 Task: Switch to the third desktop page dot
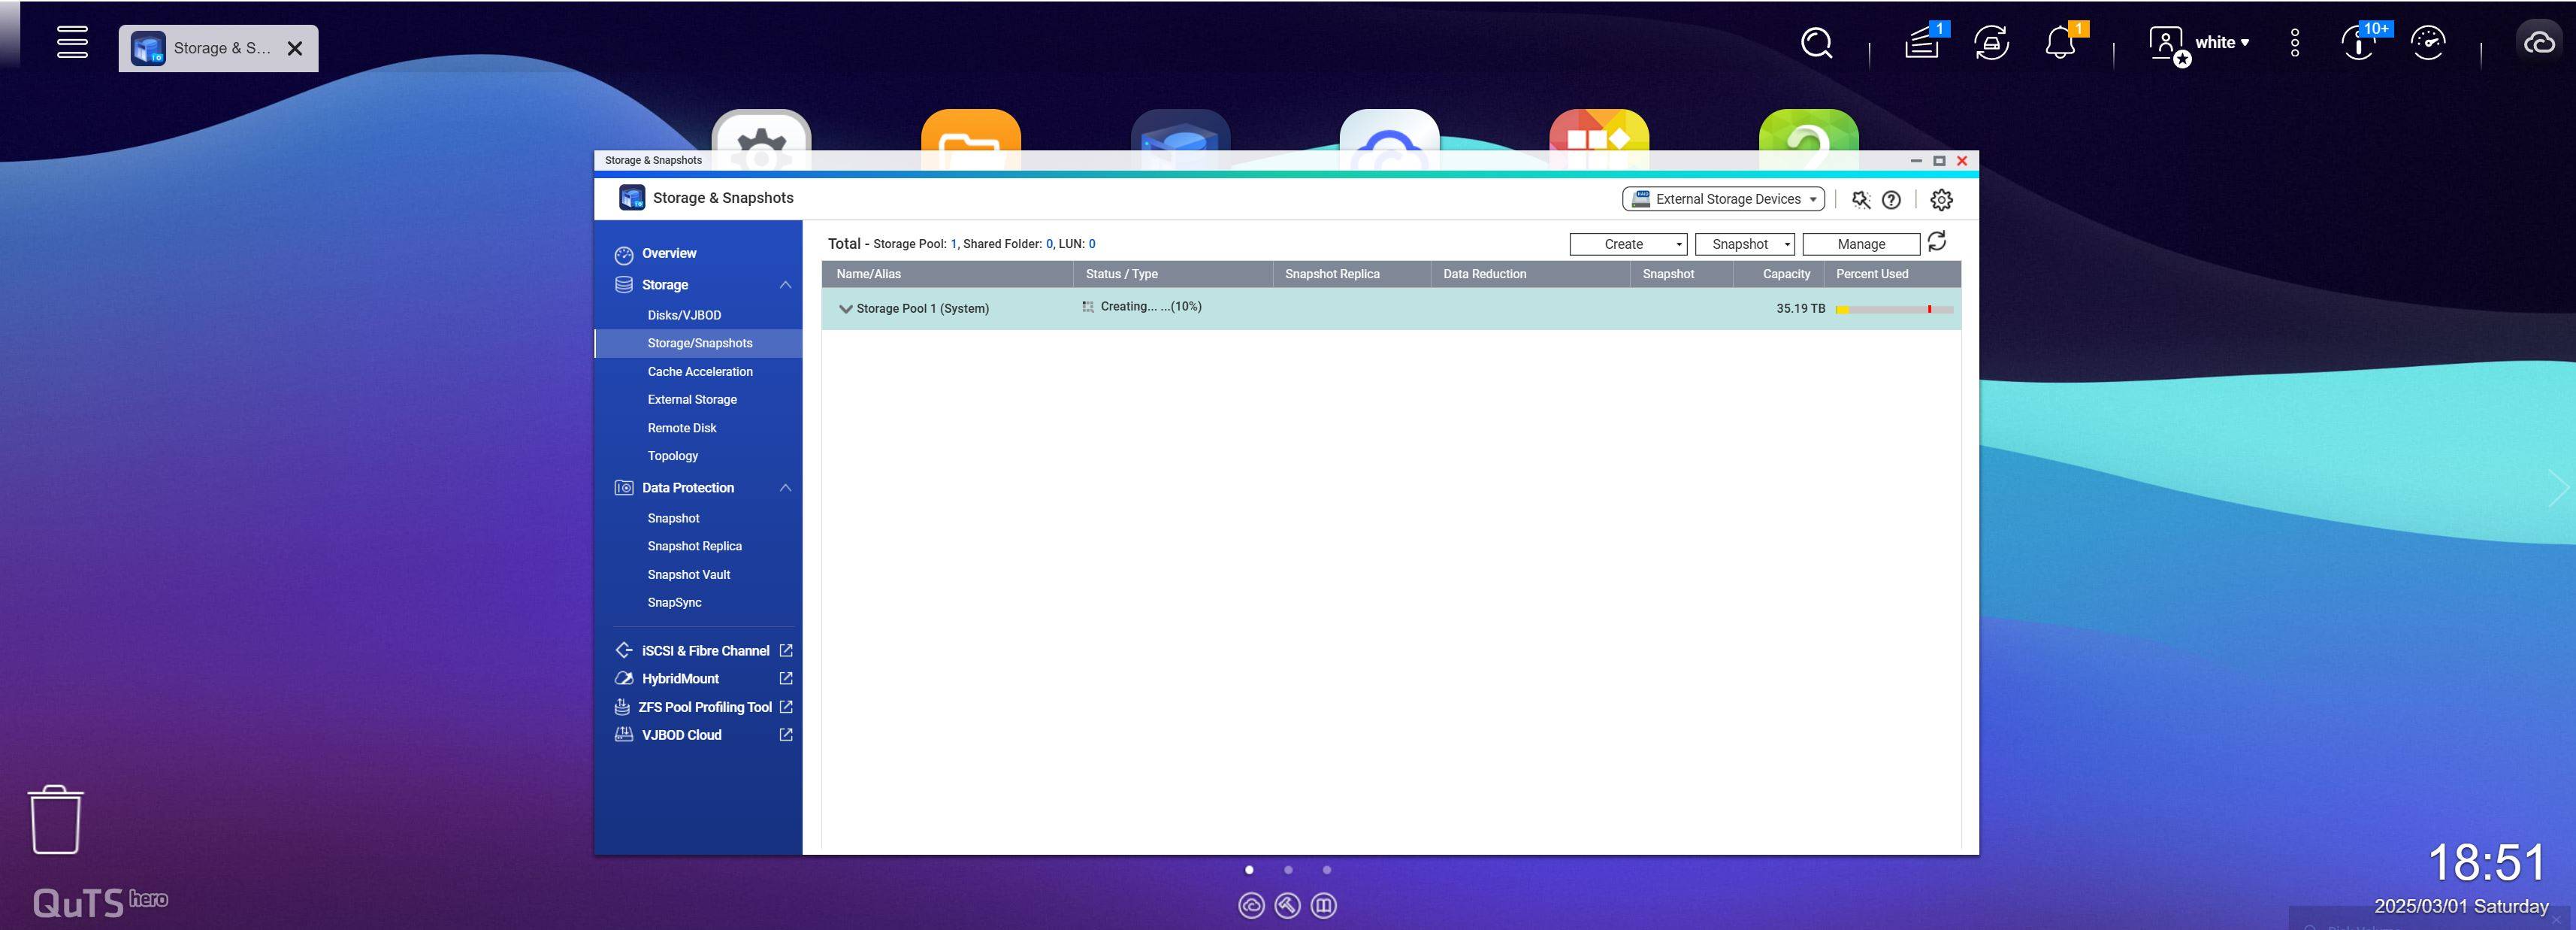[1326, 870]
